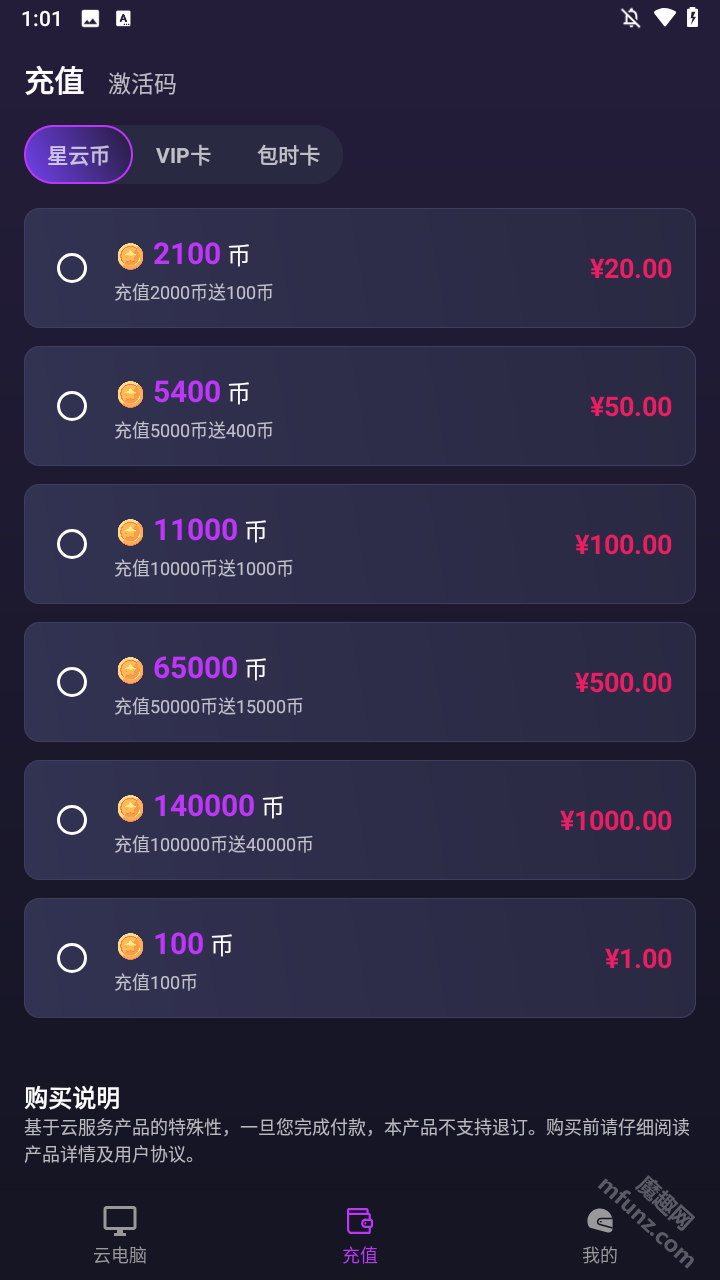Switch to the VIP卡 tab
The height and width of the screenshot is (1280, 720).
click(183, 155)
